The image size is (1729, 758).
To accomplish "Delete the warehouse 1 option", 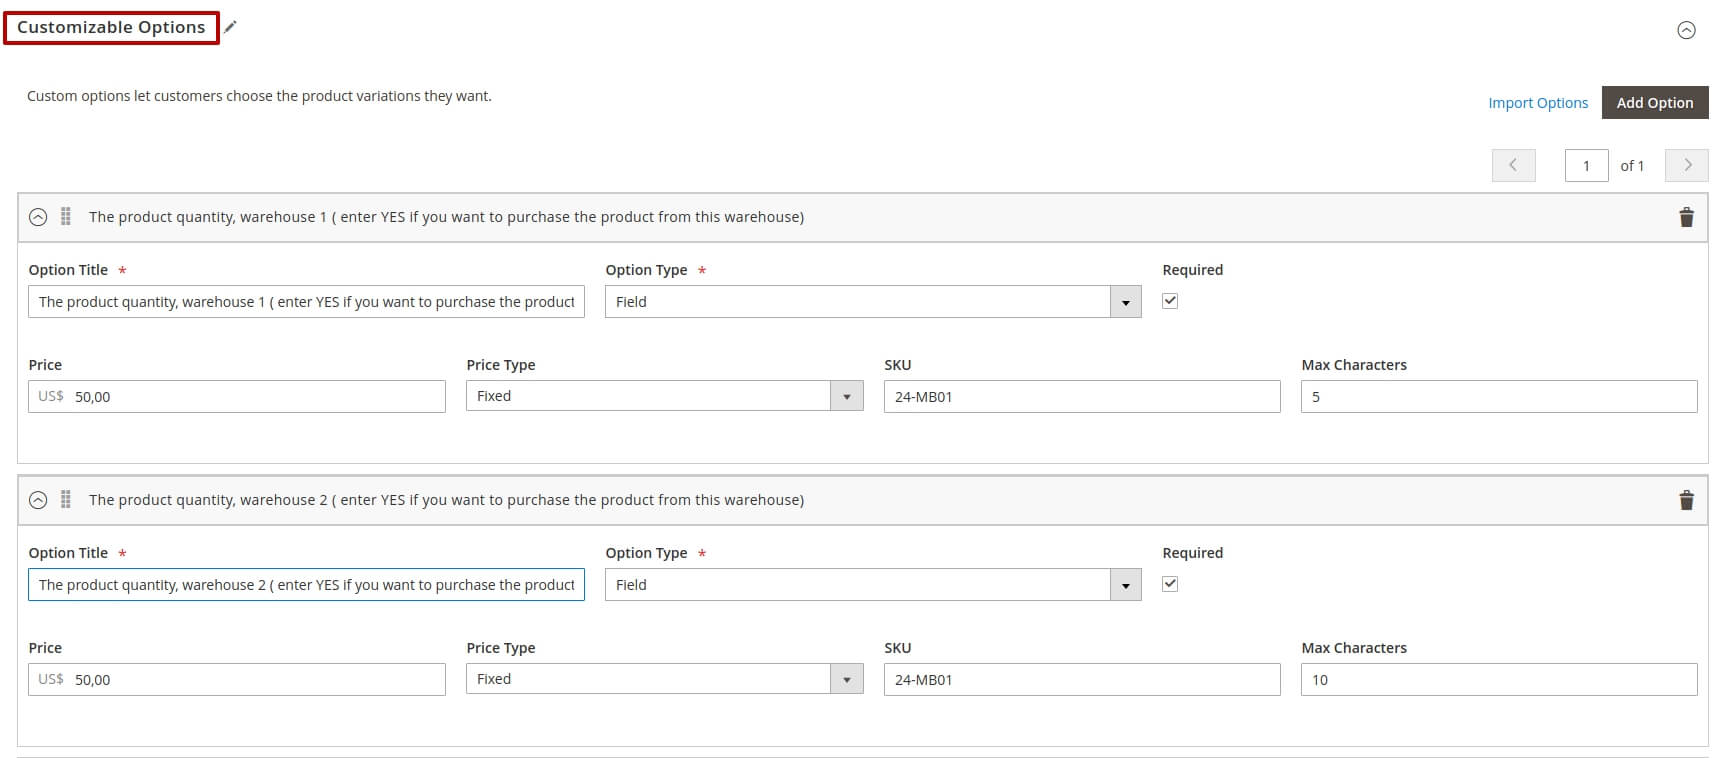I will 1686,217.
